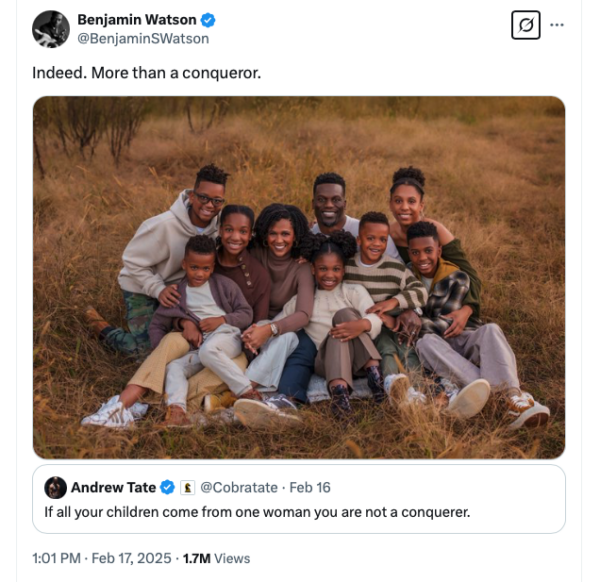Viewport: 600px width, 582px height.
Task: Open quoted post text about children and conquerer
Action: pos(257,513)
